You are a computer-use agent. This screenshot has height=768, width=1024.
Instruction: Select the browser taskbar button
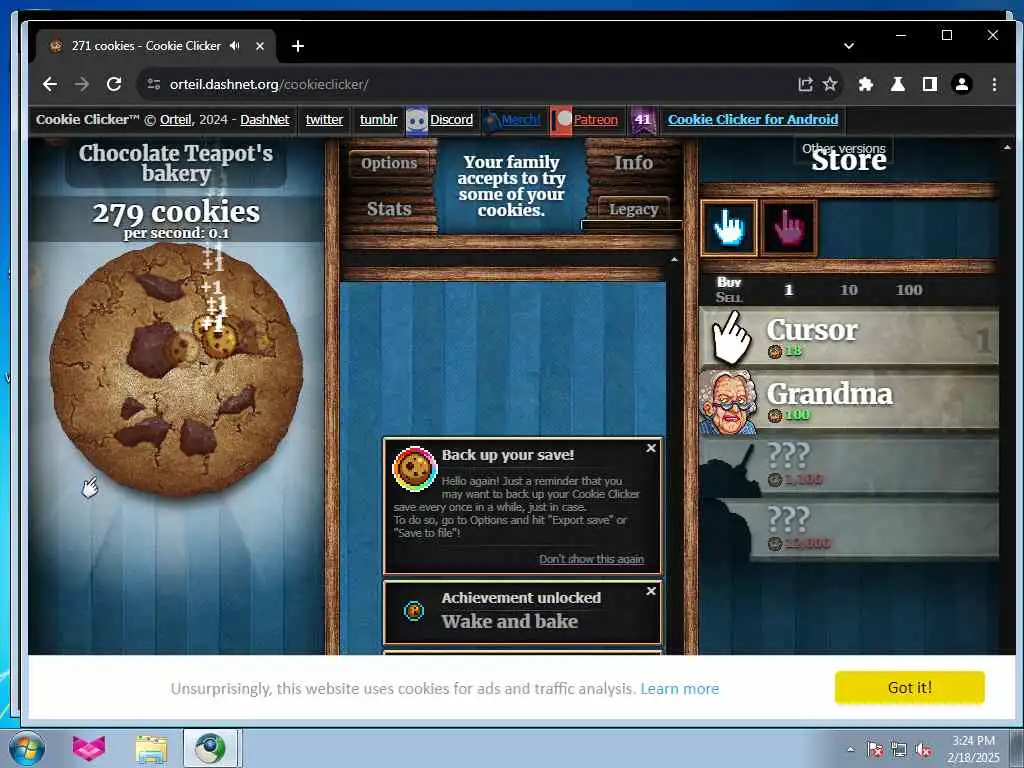click(211, 748)
